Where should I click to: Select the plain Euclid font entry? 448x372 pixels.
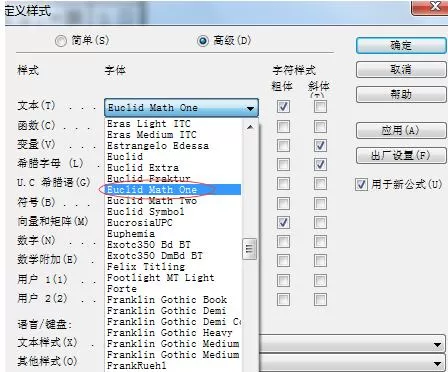[173, 157]
